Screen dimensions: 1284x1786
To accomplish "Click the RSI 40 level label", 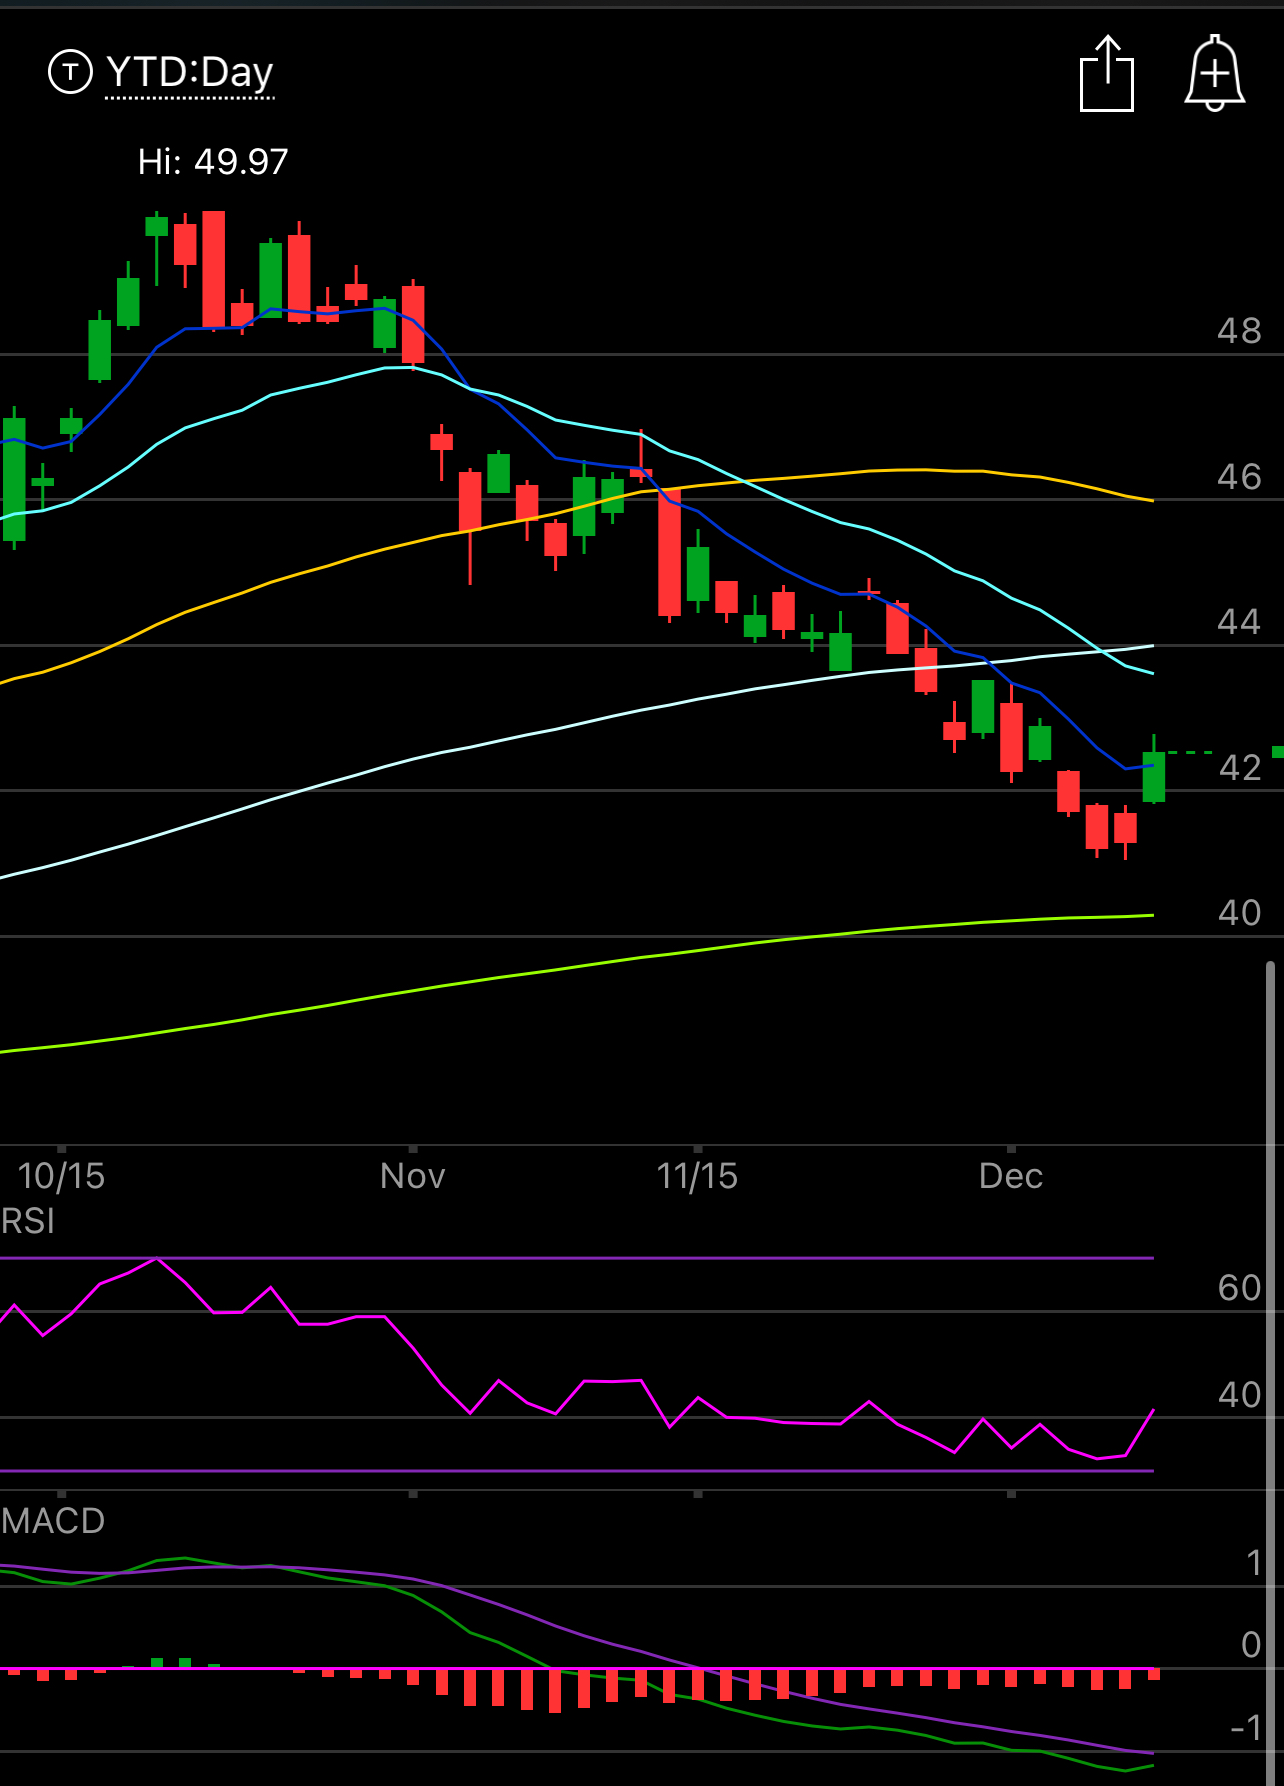I will coord(1239,1395).
